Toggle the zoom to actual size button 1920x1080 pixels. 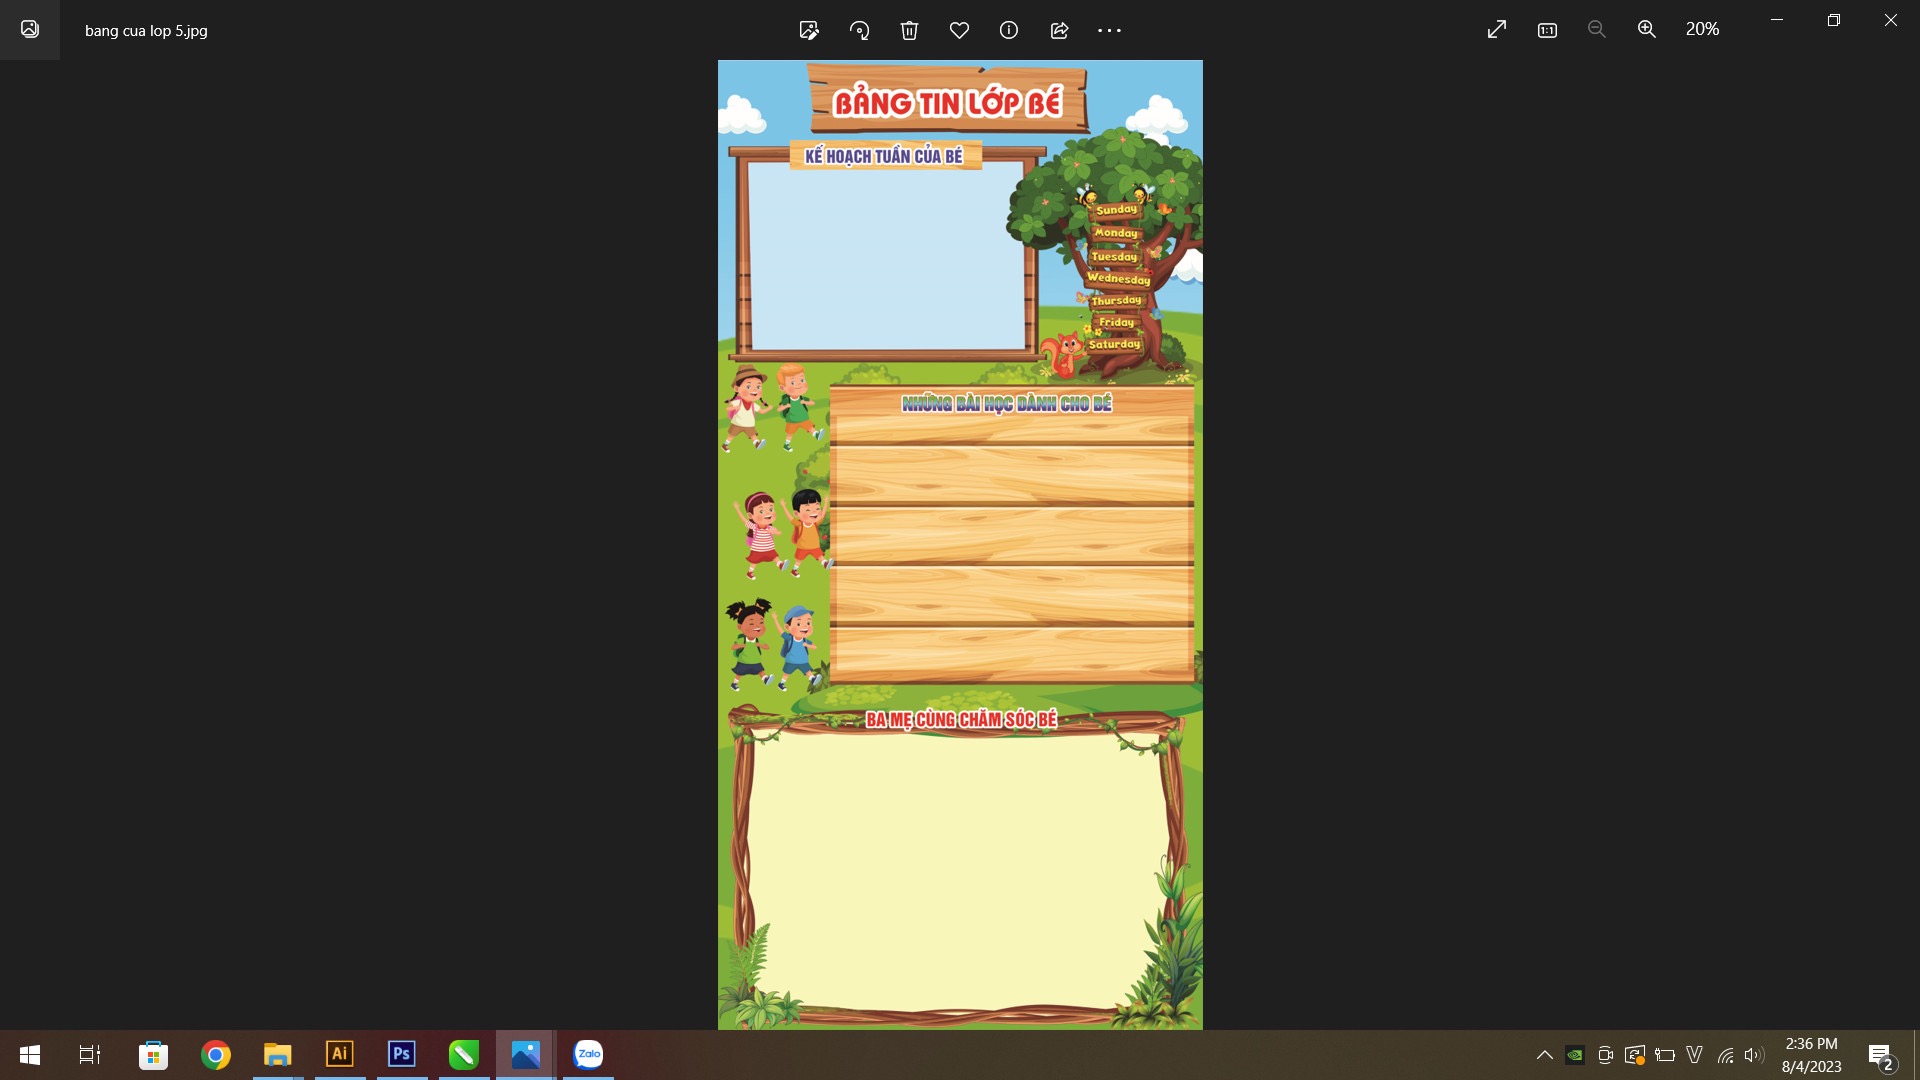[1547, 30]
